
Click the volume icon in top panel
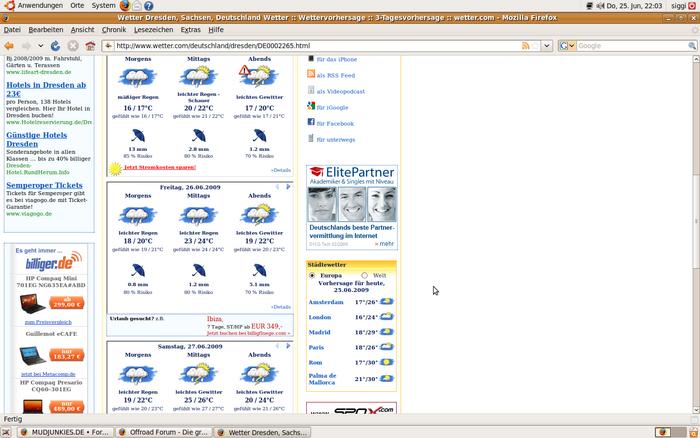pos(600,6)
